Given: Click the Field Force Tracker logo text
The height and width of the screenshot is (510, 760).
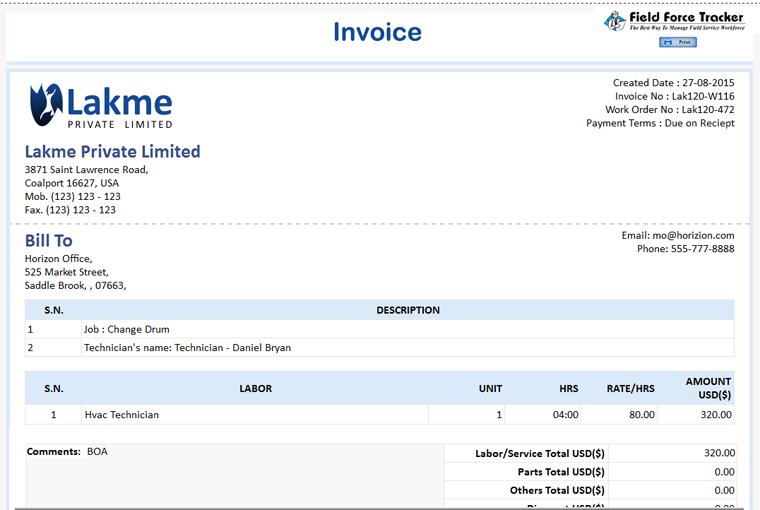Looking at the screenshot, I should click(686, 18).
